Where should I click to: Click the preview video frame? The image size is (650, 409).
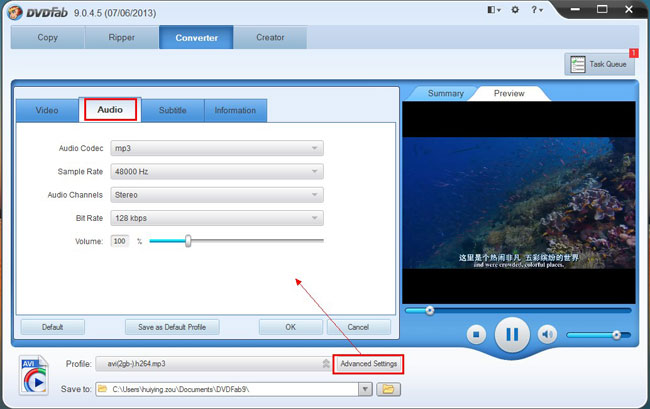pos(519,203)
